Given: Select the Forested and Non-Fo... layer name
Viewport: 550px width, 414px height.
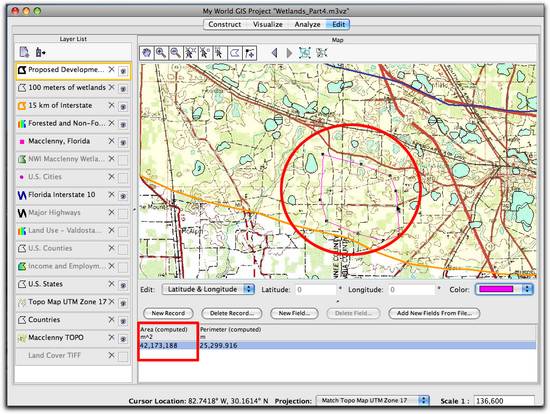Looking at the screenshot, I should [67, 123].
